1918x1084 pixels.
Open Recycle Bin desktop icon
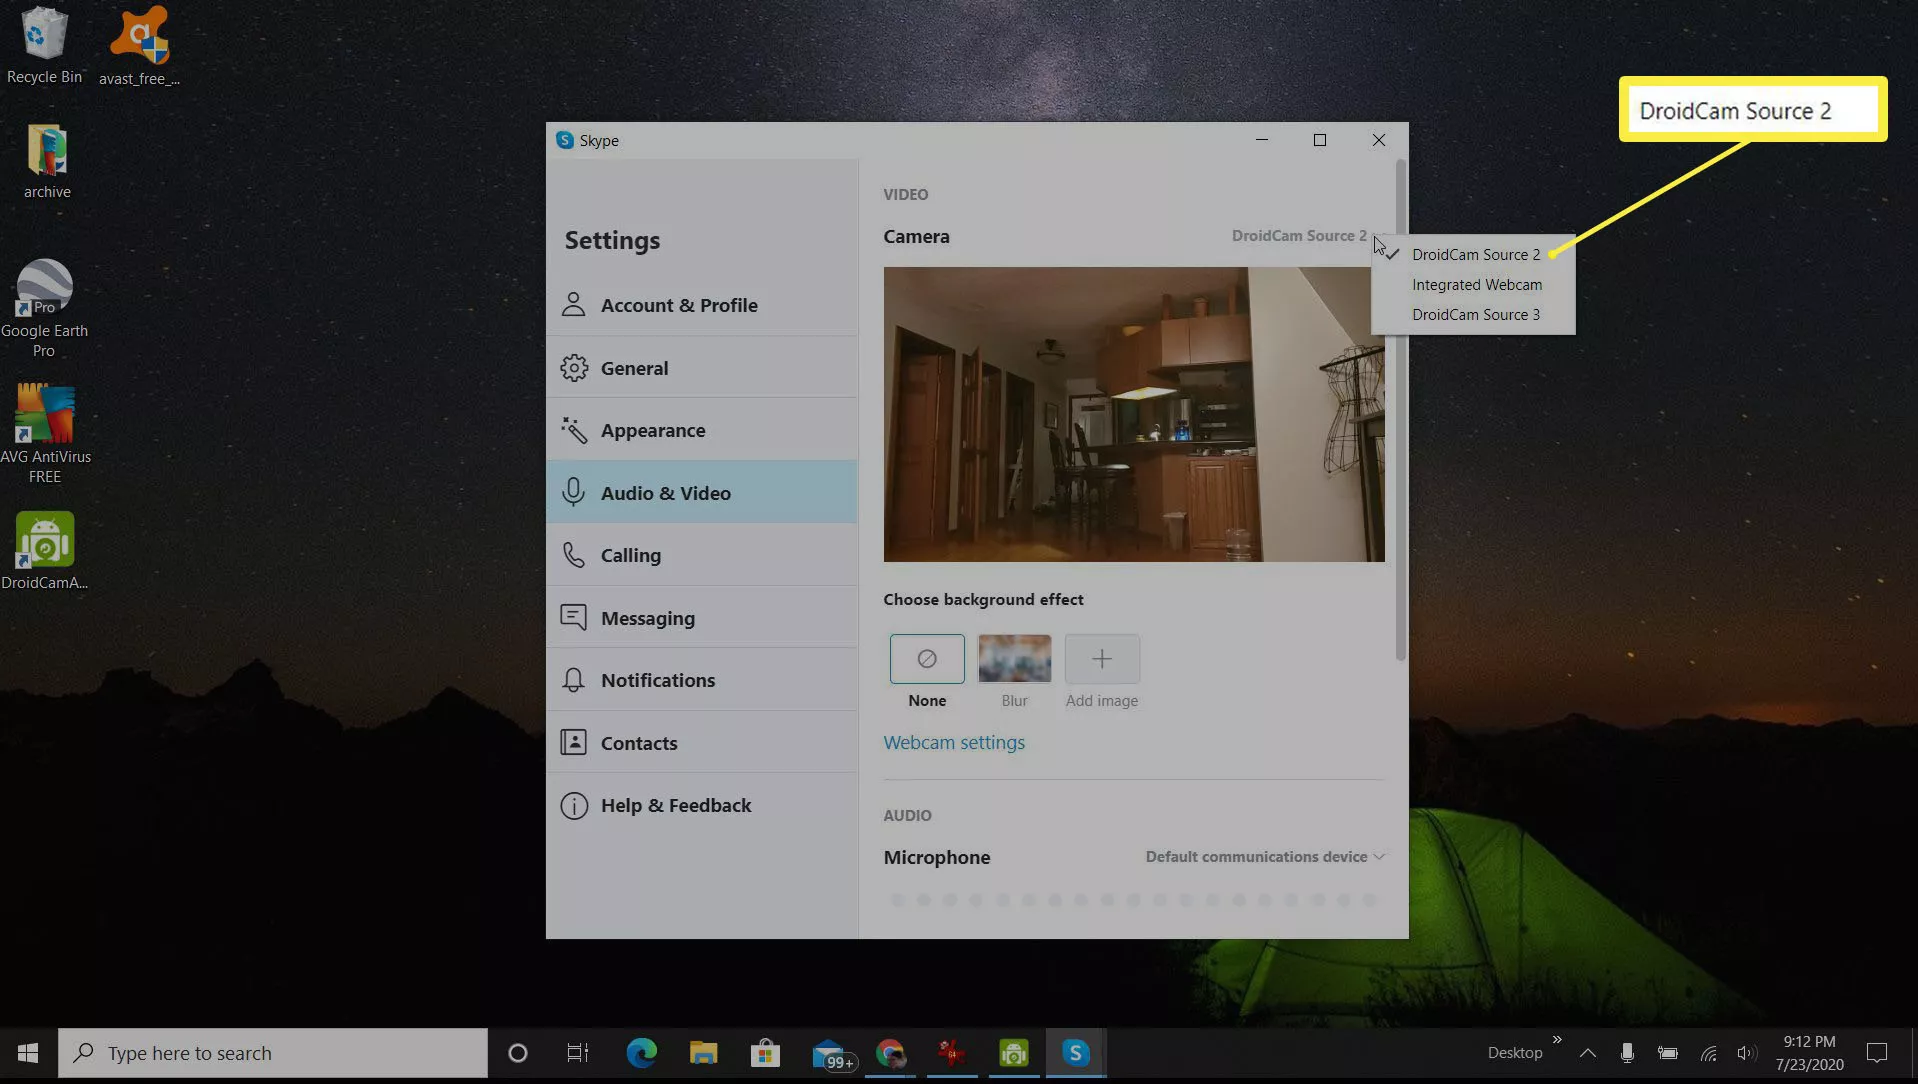click(44, 46)
